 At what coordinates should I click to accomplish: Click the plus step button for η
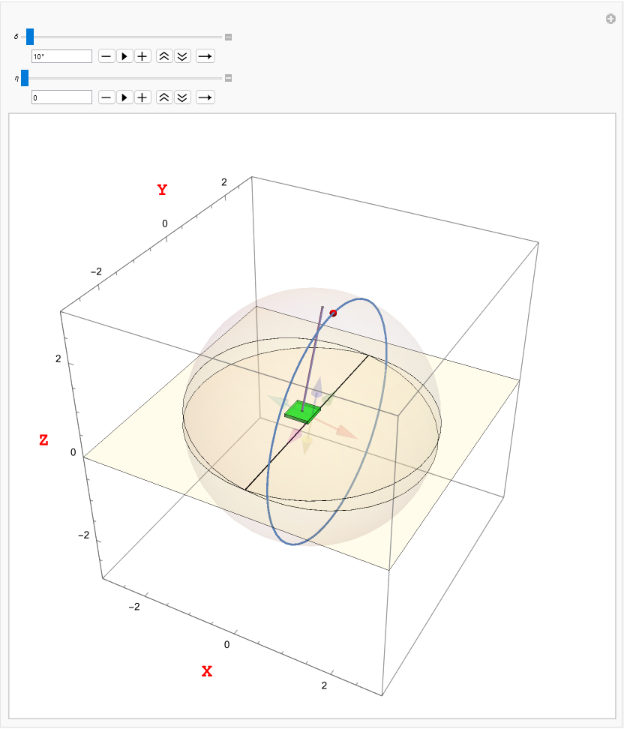pyautogui.click(x=143, y=97)
